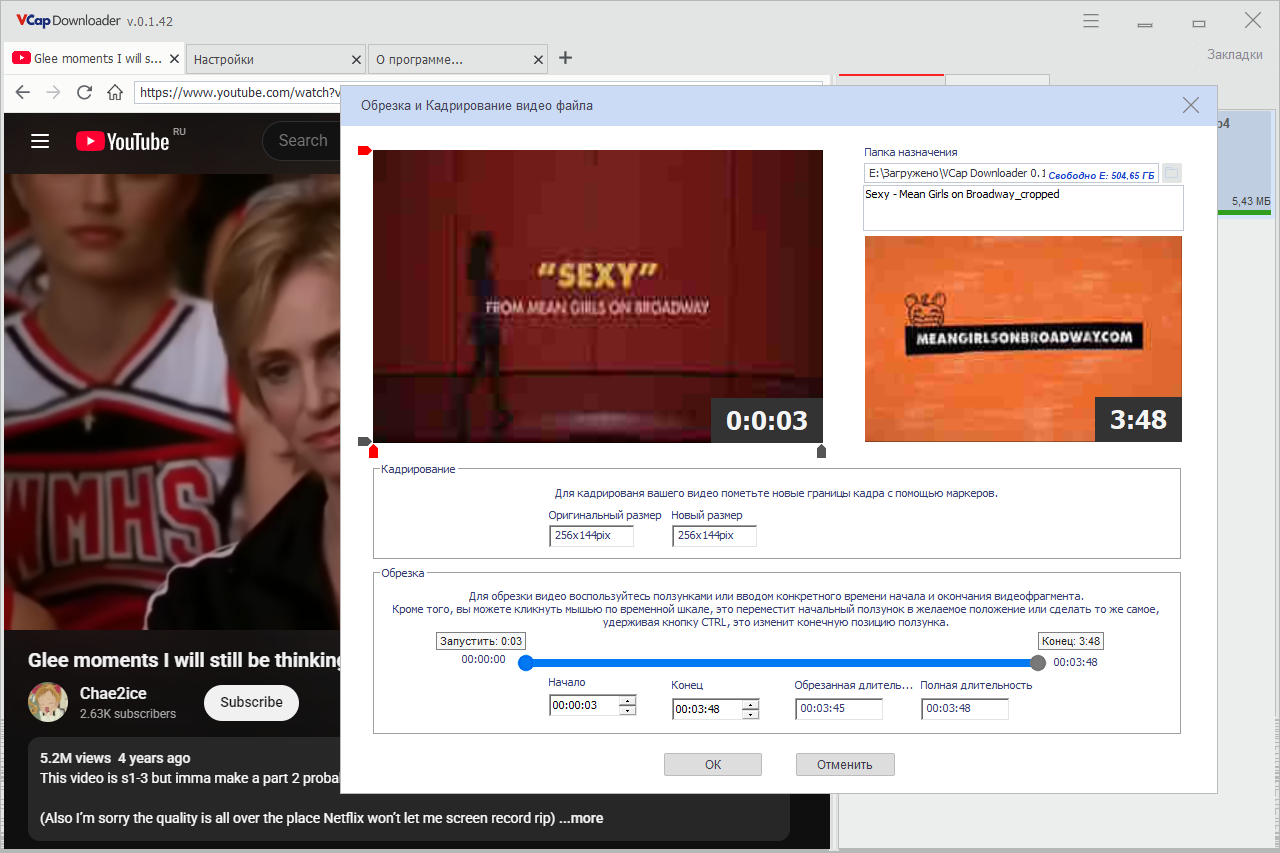Open the YouTube sidebar hamburger menu
The height and width of the screenshot is (853, 1280).
(x=40, y=141)
